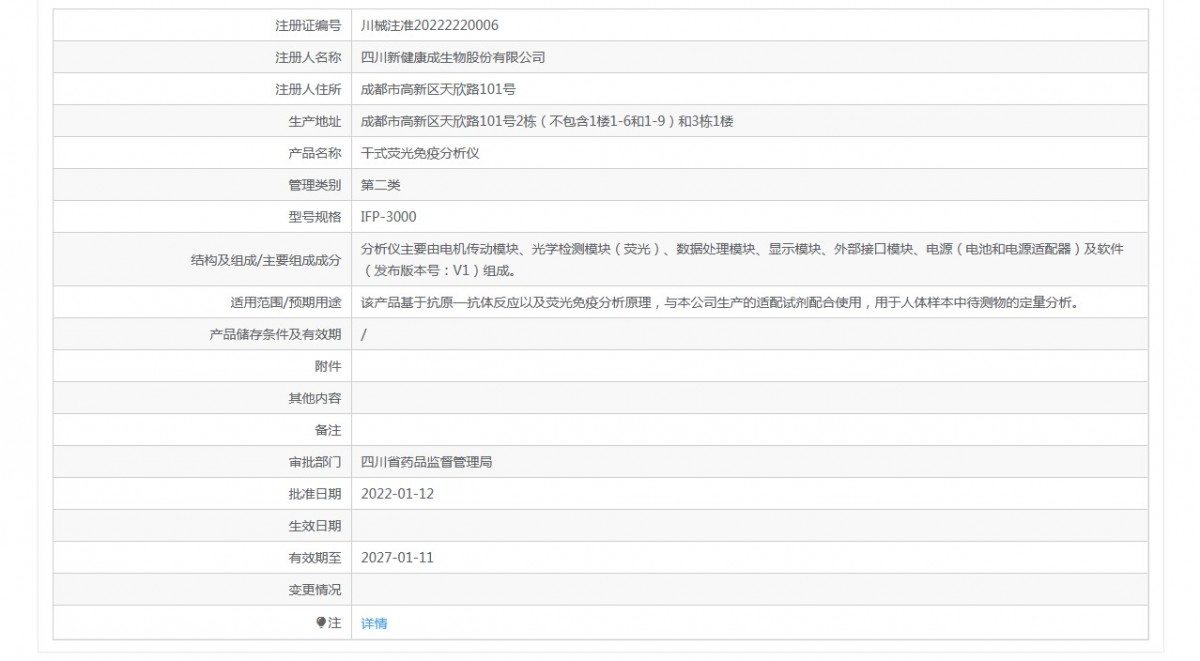The height and width of the screenshot is (661, 1200).
Task: Click the 产品名称 label
Action: click(x=314, y=153)
